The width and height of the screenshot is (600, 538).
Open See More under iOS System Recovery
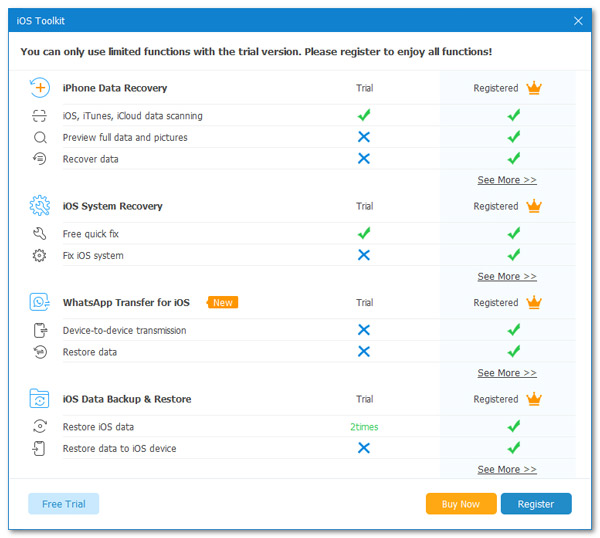click(506, 276)
